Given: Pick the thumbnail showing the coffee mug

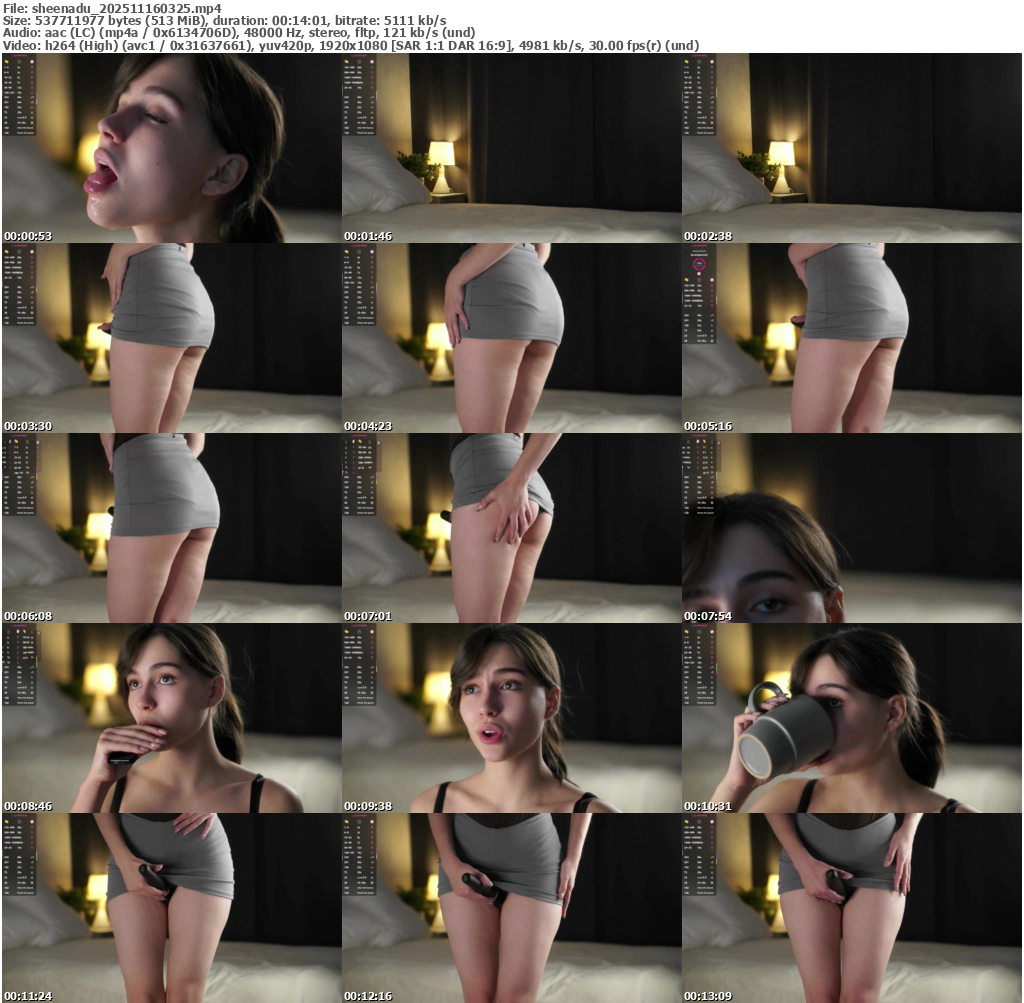Looking at the screenshot, I should 852,718.
